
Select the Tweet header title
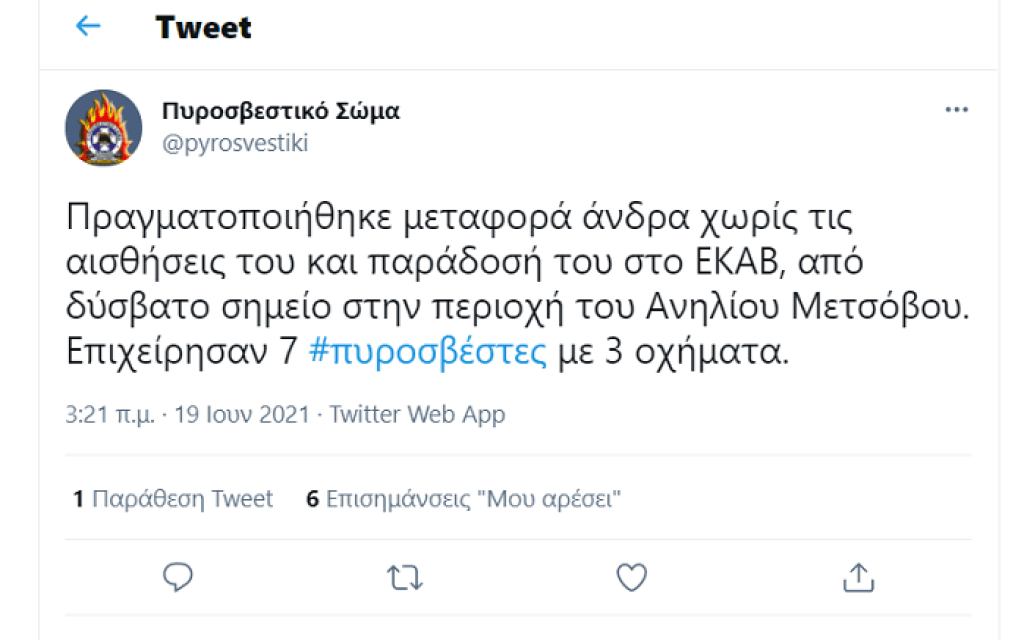click(202, 27)
